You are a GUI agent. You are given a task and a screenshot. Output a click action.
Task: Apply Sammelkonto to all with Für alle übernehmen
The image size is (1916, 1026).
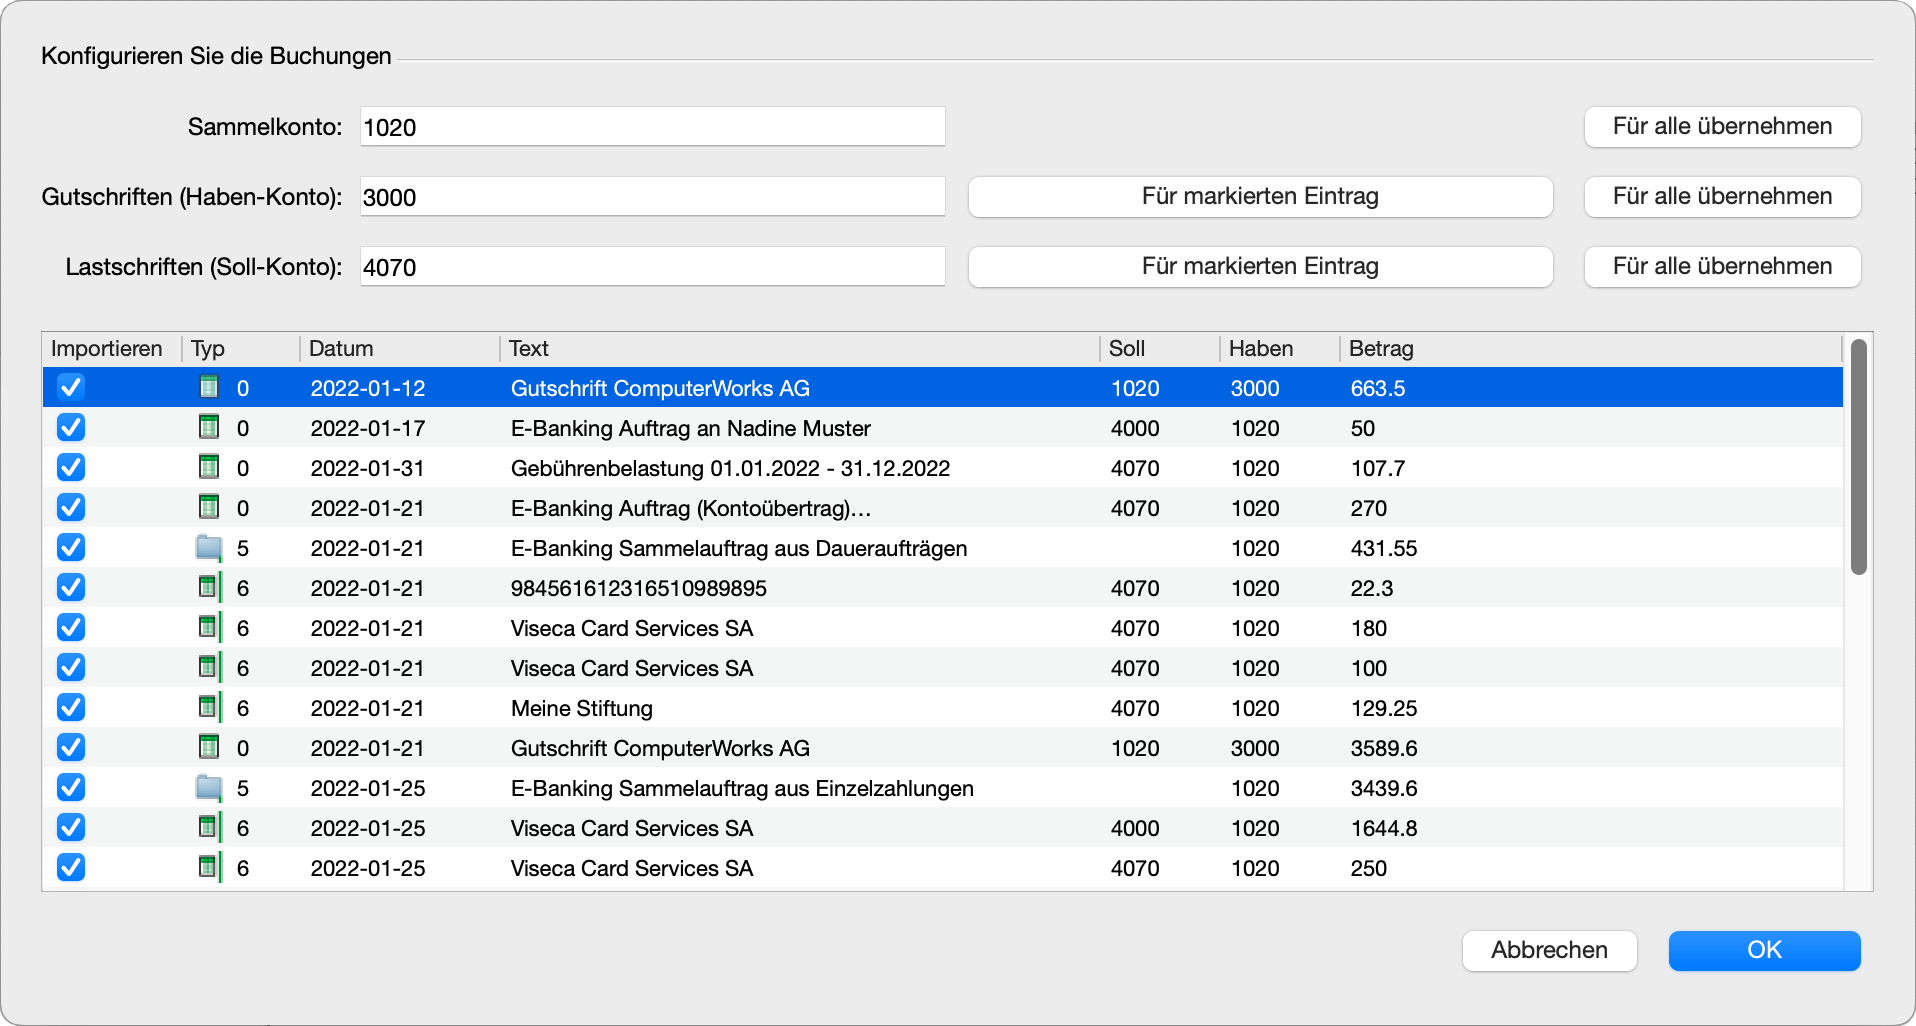(1721, 127)
